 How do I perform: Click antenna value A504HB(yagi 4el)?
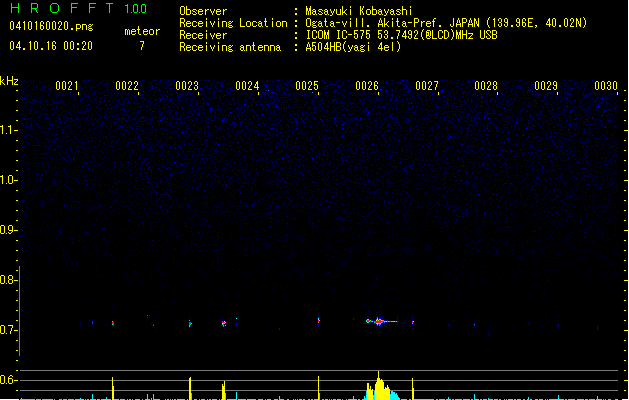click(353, 47)
